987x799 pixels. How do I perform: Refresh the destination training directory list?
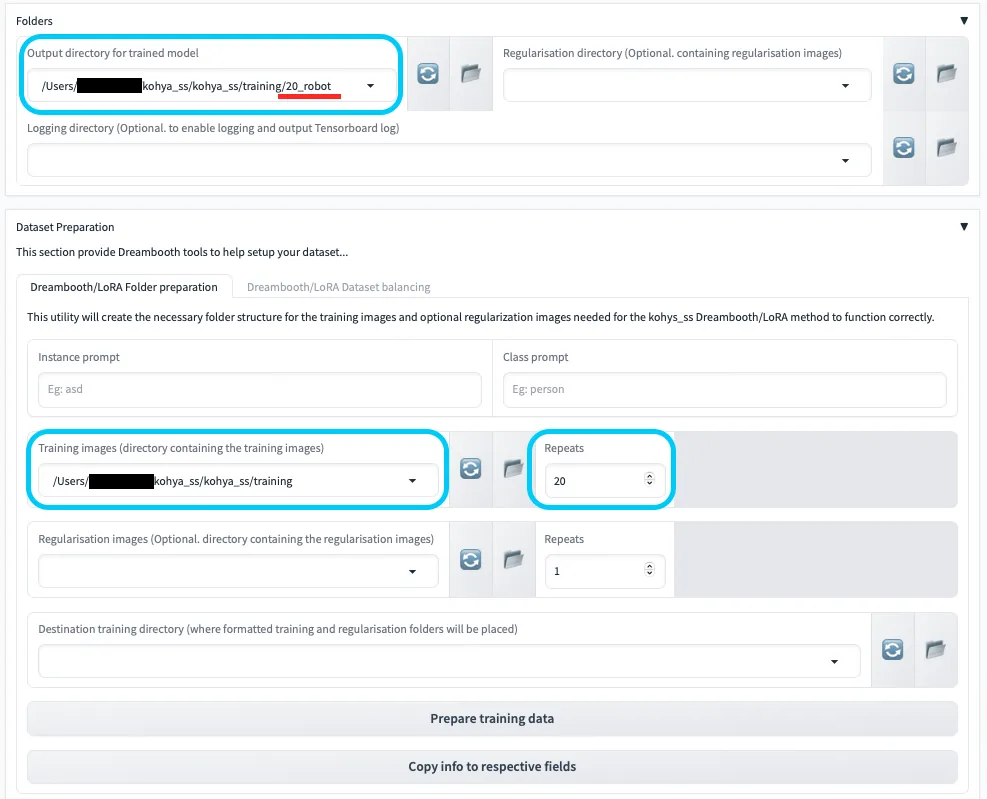(x=893, y=650)
